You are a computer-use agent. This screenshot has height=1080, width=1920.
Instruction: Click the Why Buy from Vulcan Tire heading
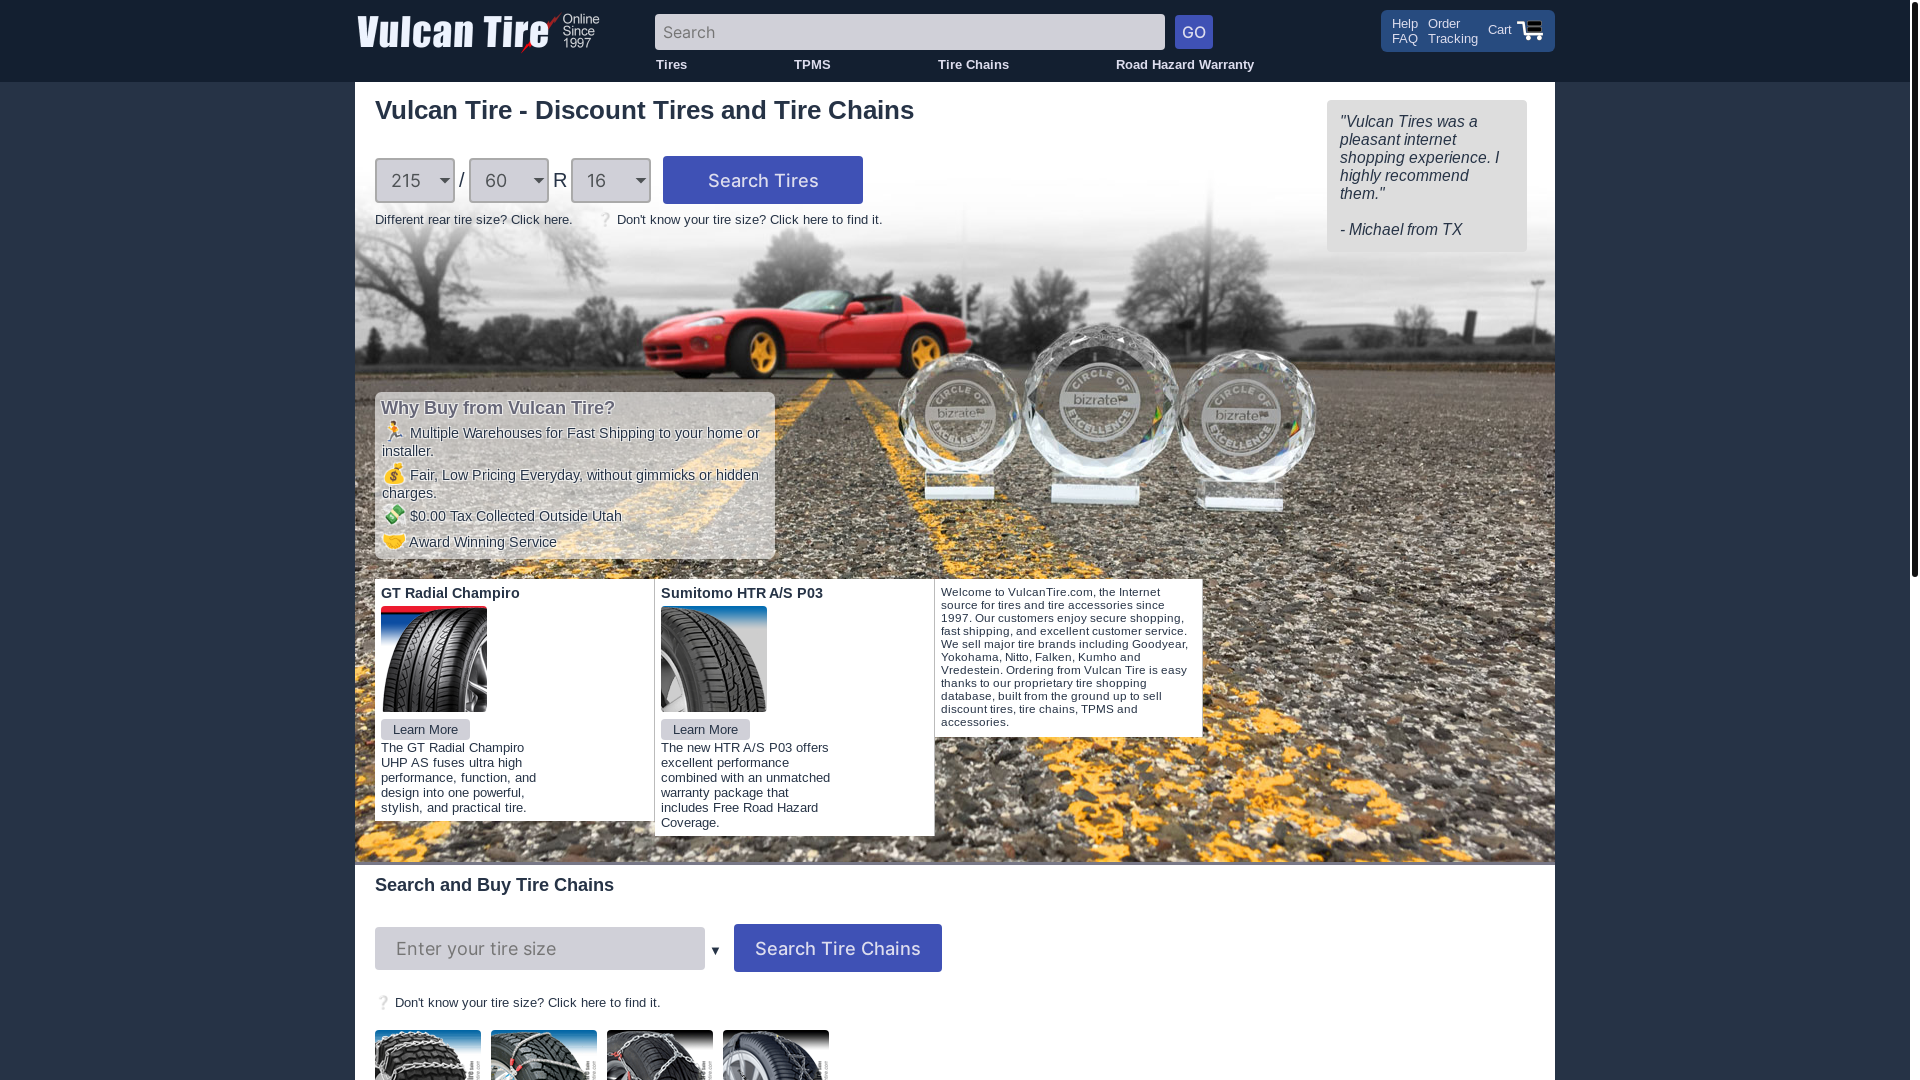tap(498, 408)
